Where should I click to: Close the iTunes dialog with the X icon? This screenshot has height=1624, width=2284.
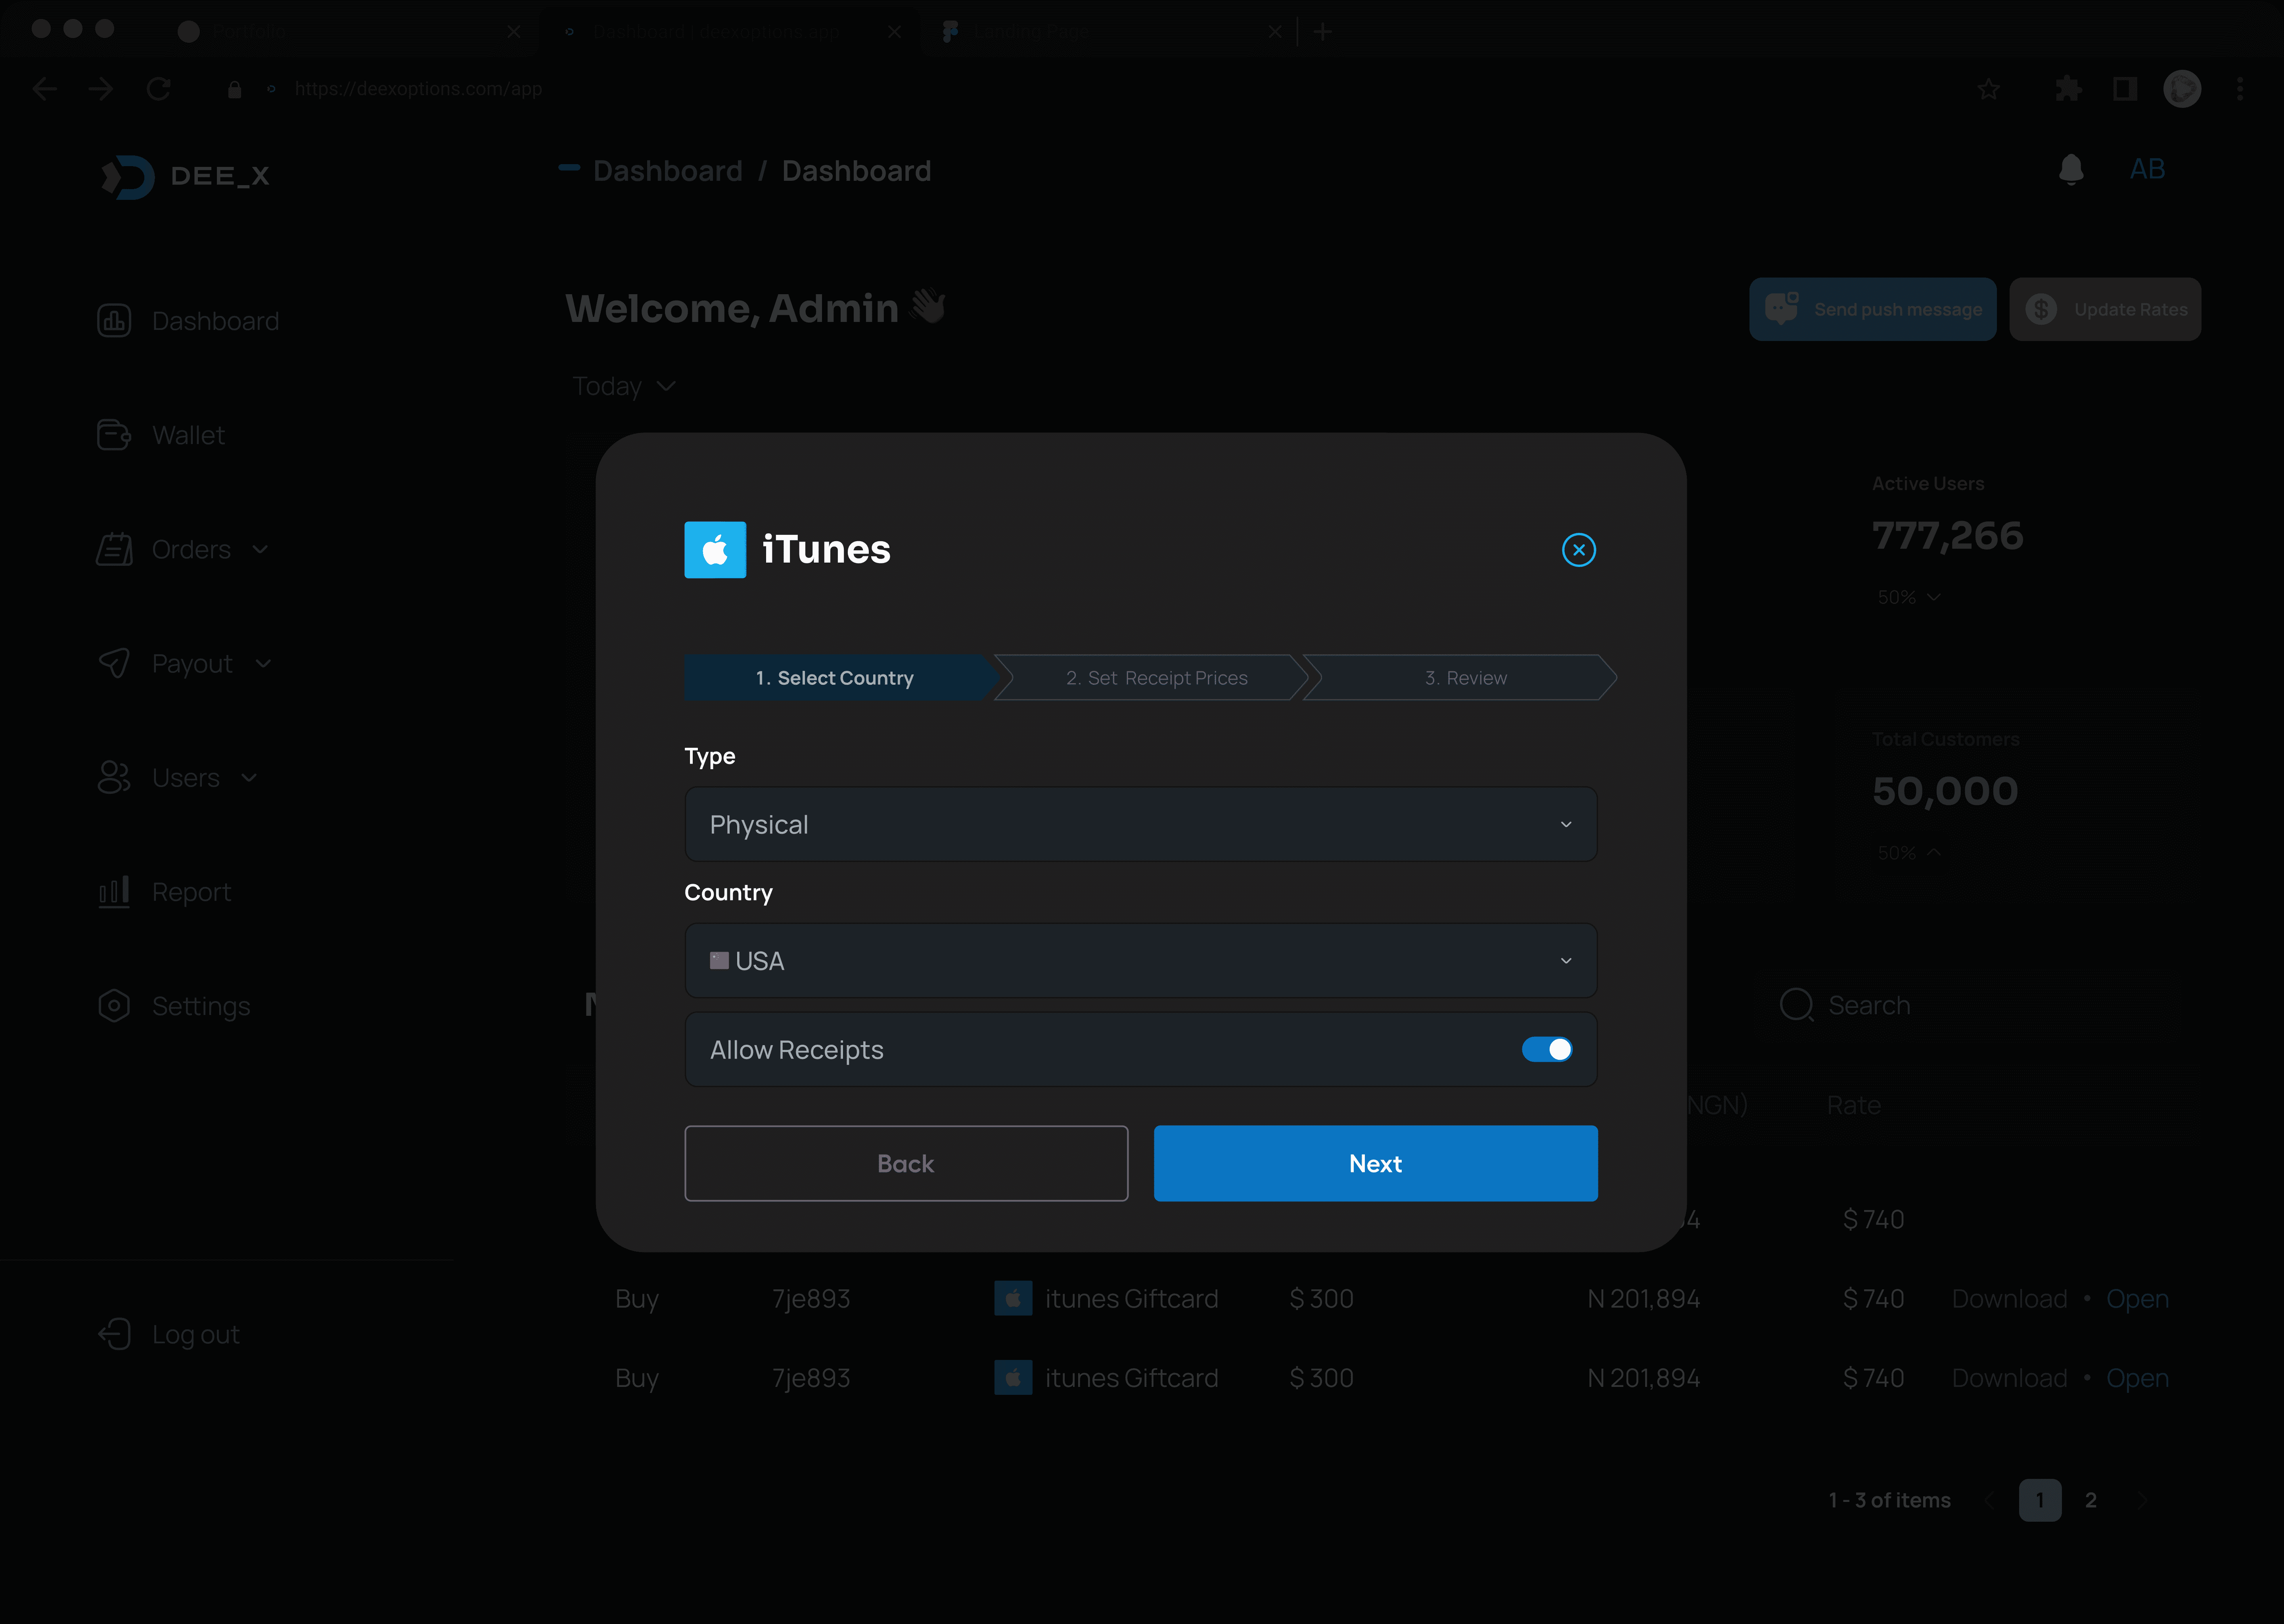(x=1578, y=550)
